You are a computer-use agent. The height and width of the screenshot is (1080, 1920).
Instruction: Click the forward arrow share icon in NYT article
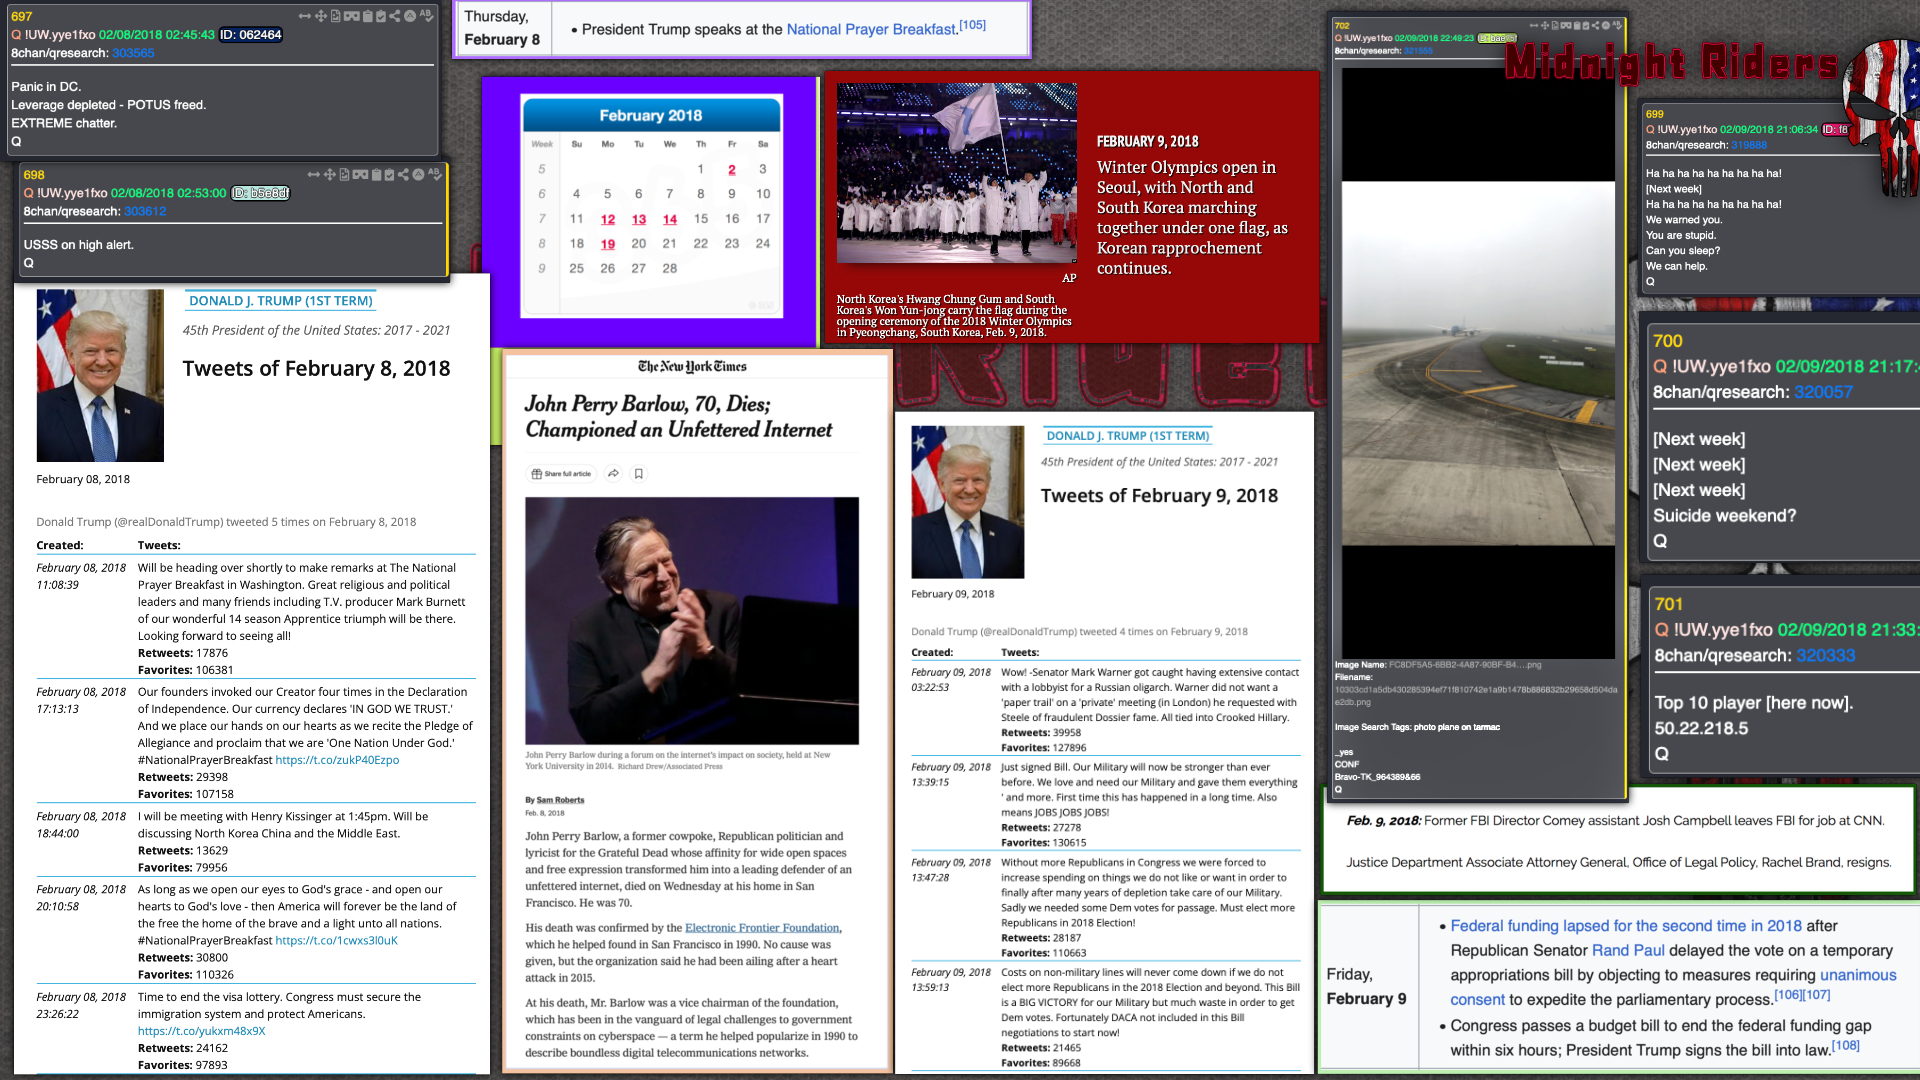click(x=613, y=474)
